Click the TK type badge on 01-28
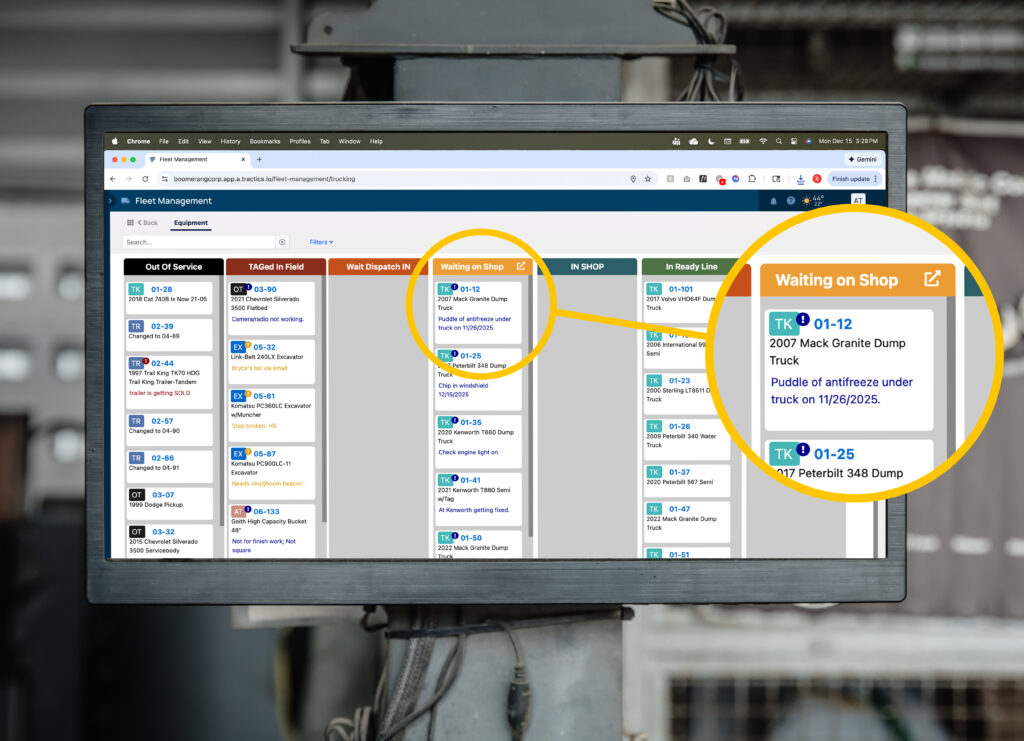The image size is (1024, 741). pyautogui.click(x=136, y=290)
